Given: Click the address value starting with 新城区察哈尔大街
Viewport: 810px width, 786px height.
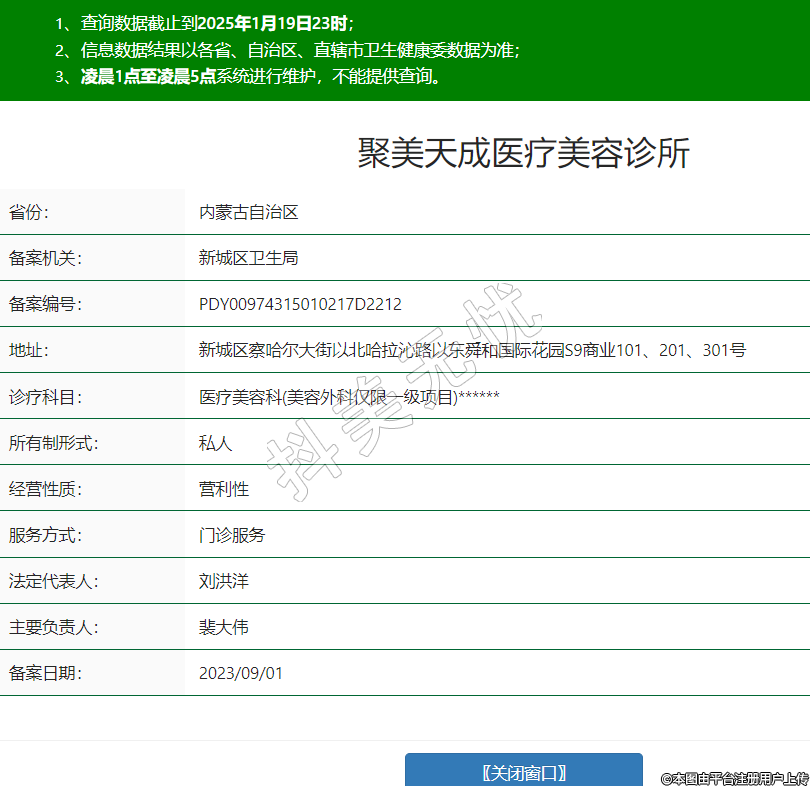Looking at the screenshot, I should tap(472, 350).
